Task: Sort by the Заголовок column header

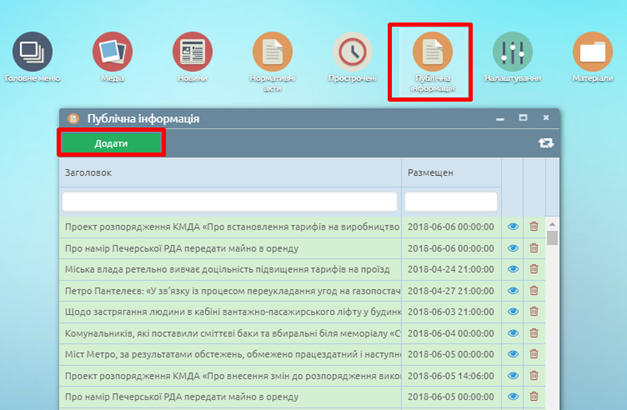Action: (229, 173)
